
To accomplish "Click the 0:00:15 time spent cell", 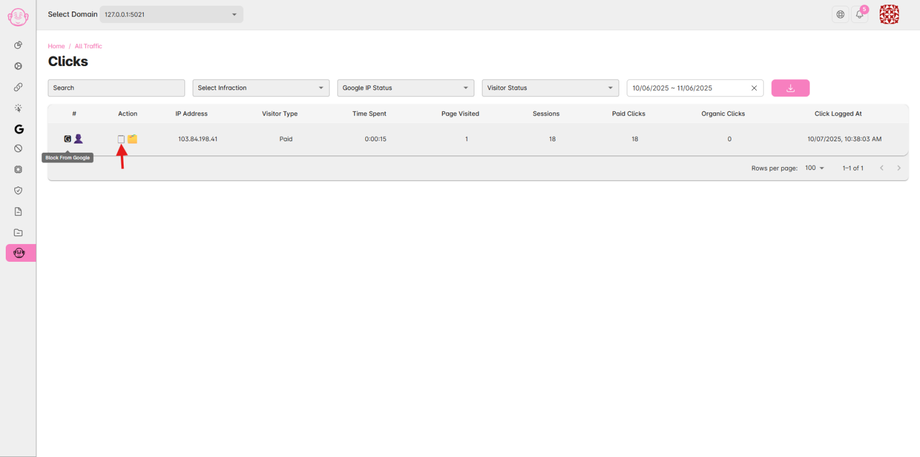I will [375, 139].
